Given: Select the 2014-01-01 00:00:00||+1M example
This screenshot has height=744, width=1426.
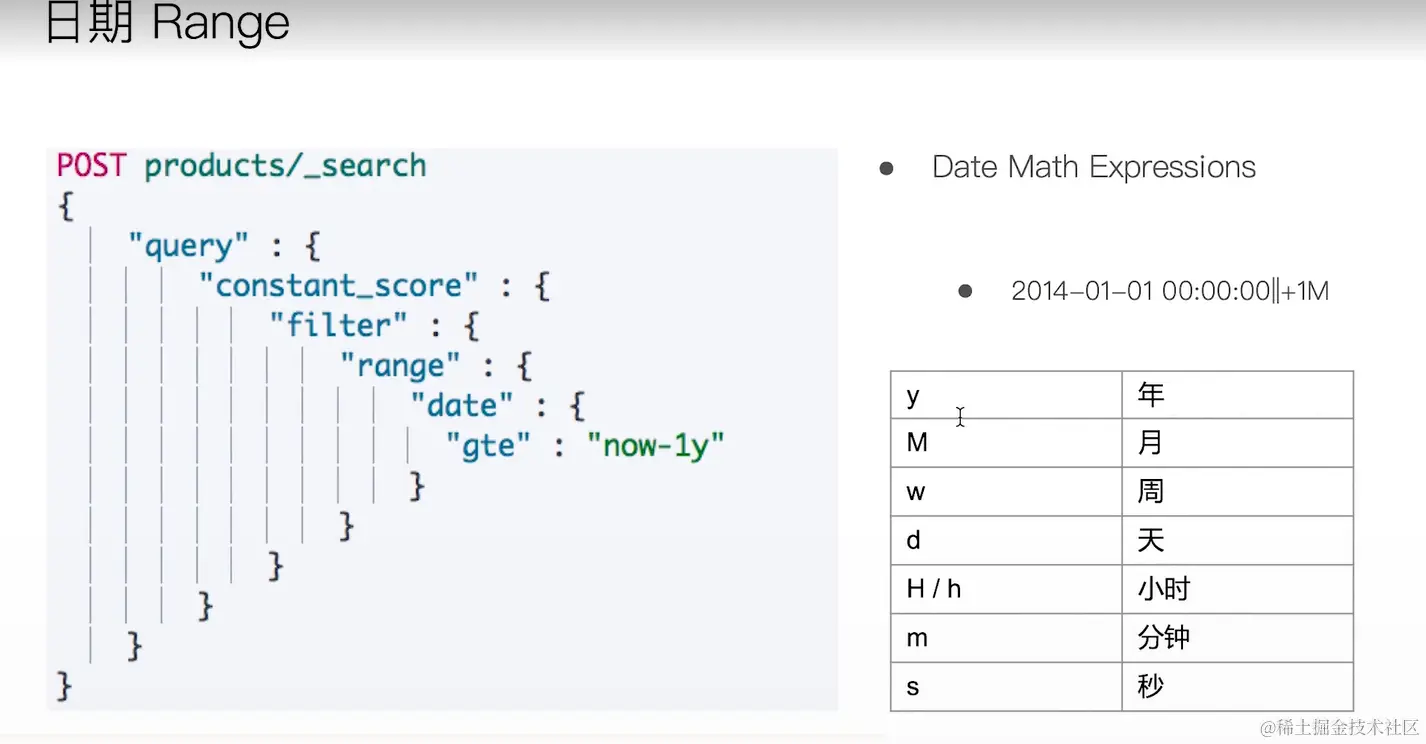Looking at the screenshot, I should coord(1170,291).
